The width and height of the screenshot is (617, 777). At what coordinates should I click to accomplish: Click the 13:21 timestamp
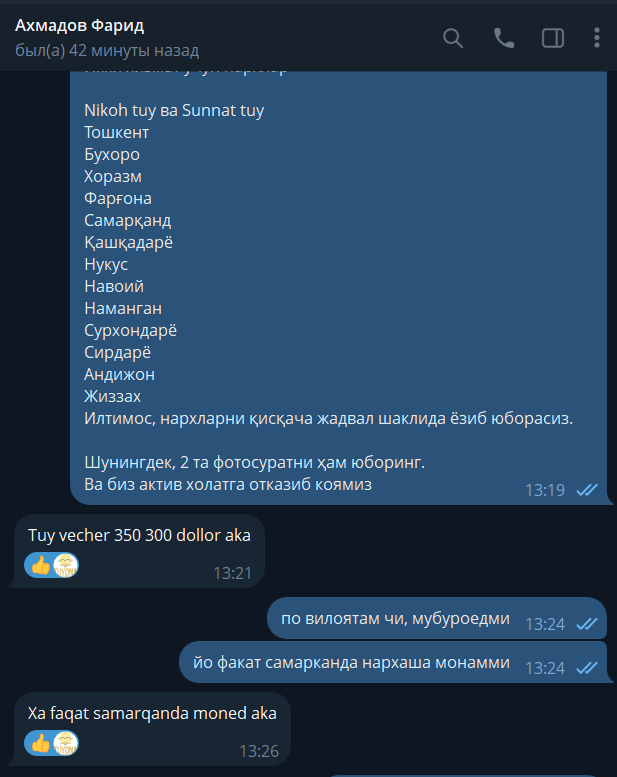232,573
